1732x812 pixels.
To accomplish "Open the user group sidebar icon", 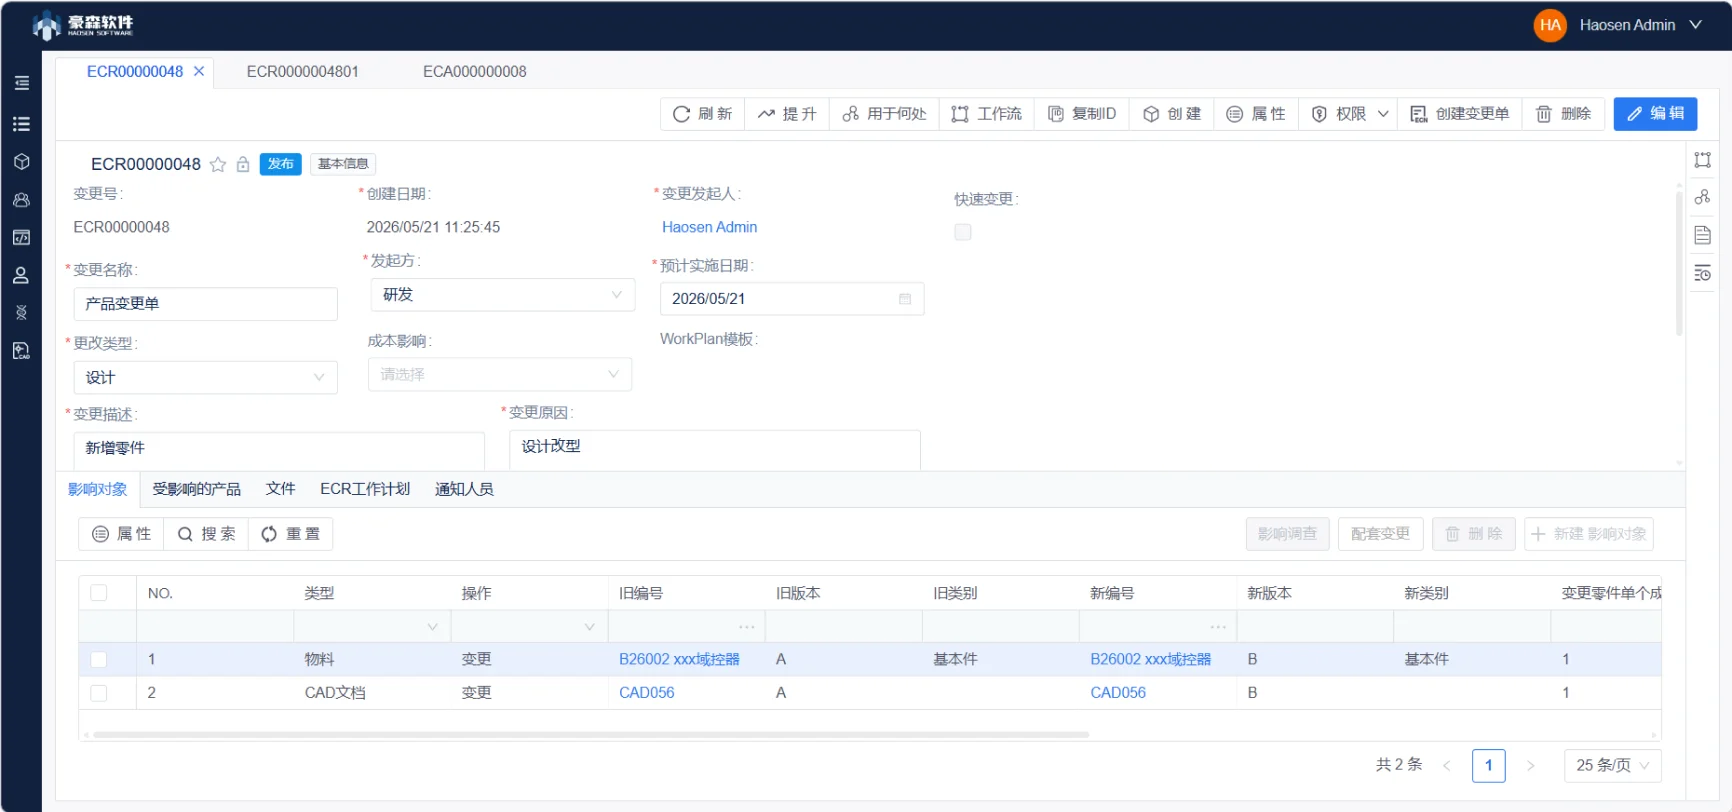I will pos(21,200).
